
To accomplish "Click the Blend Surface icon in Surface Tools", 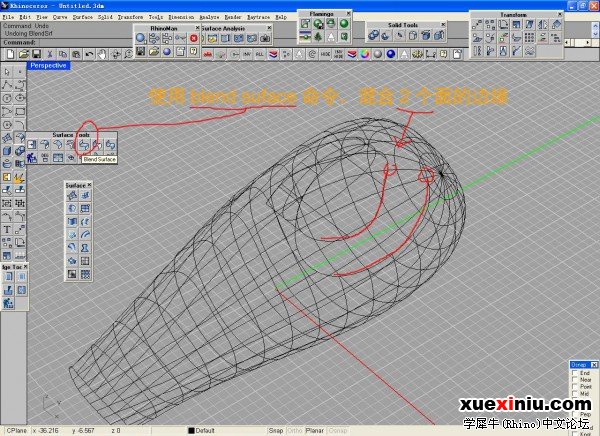I will click(x=84, y=145).
